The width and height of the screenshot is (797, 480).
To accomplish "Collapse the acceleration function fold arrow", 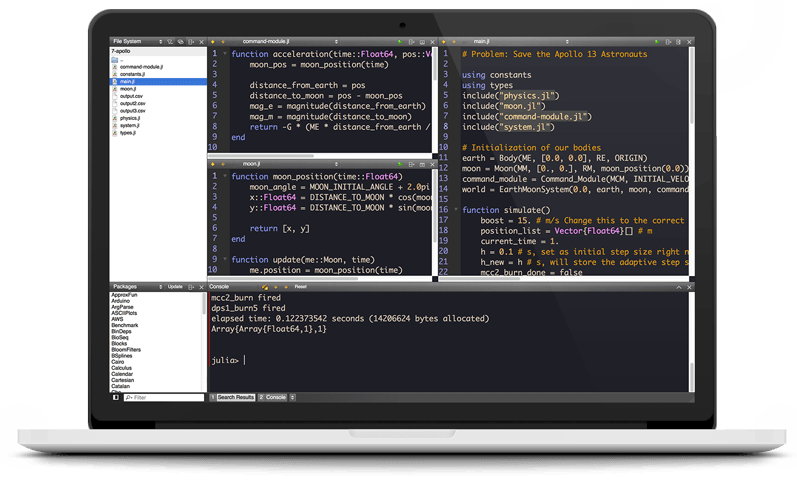I will click(225, 54).
